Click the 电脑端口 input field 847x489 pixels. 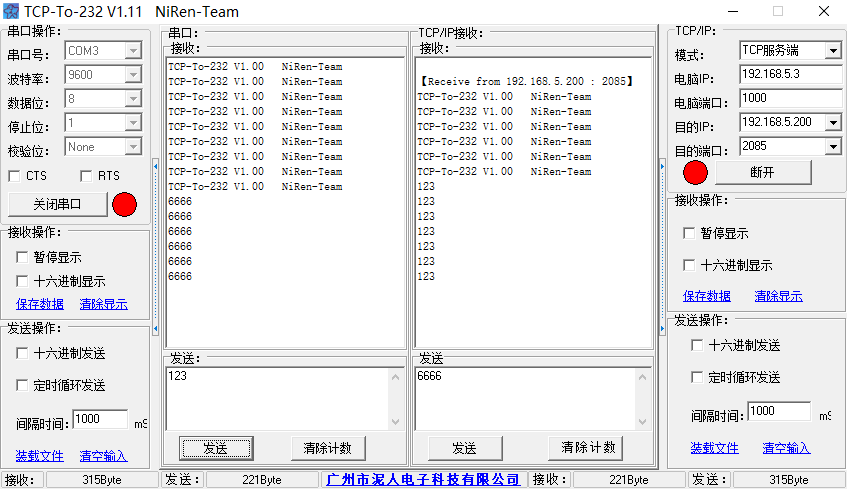point(790,98)
